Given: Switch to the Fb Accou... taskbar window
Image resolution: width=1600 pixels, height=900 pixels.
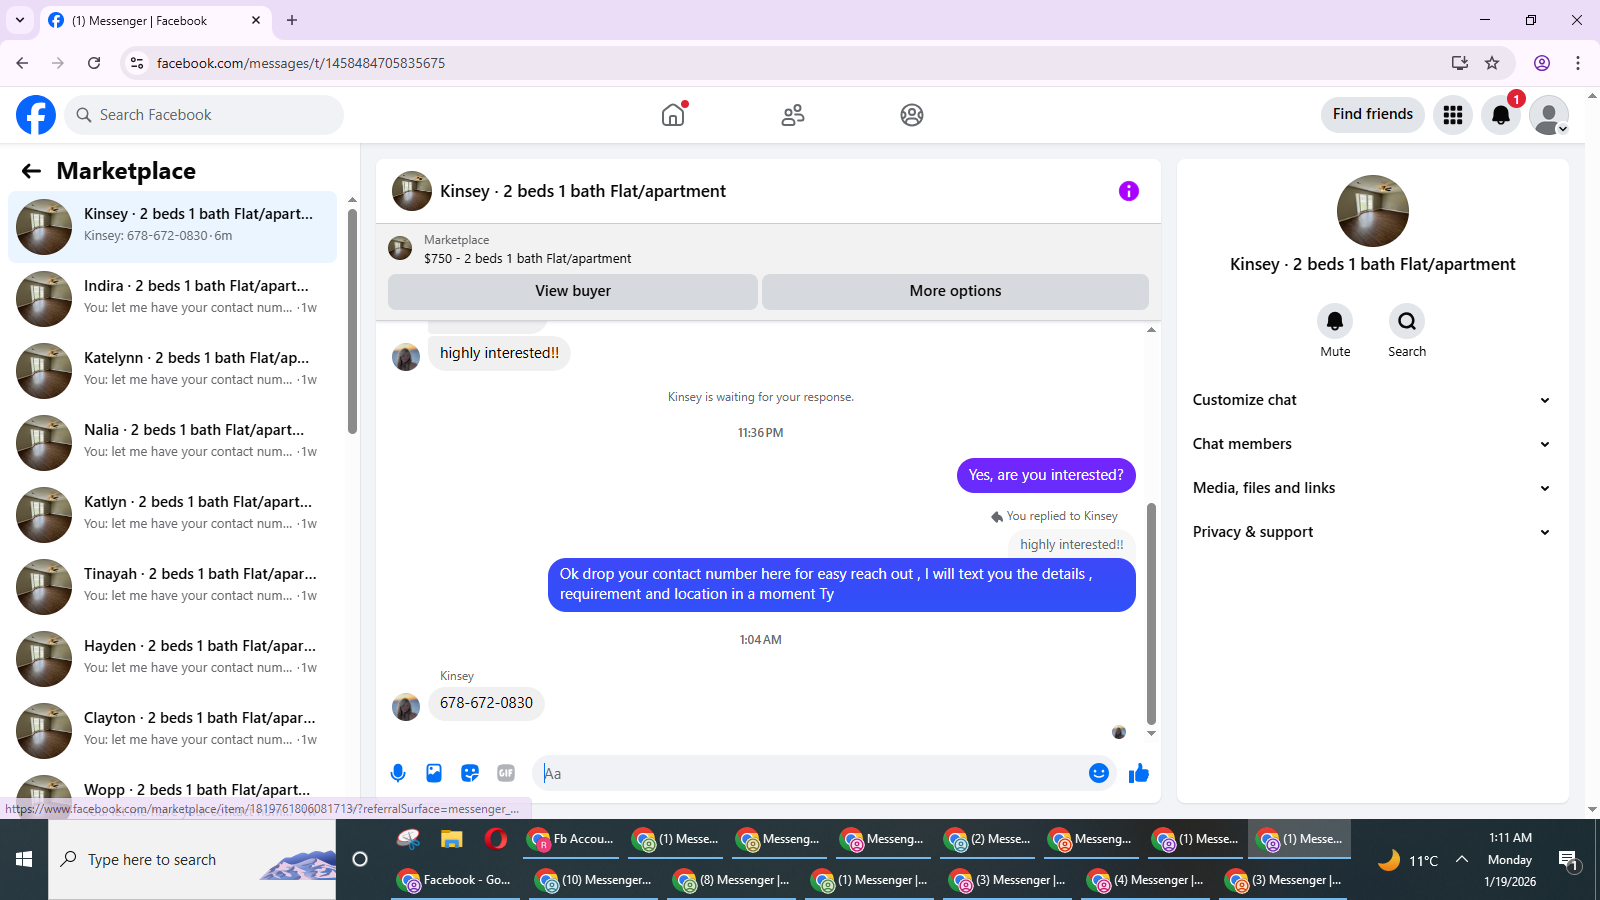Looking at the screenshot, I should coord(572,839).
